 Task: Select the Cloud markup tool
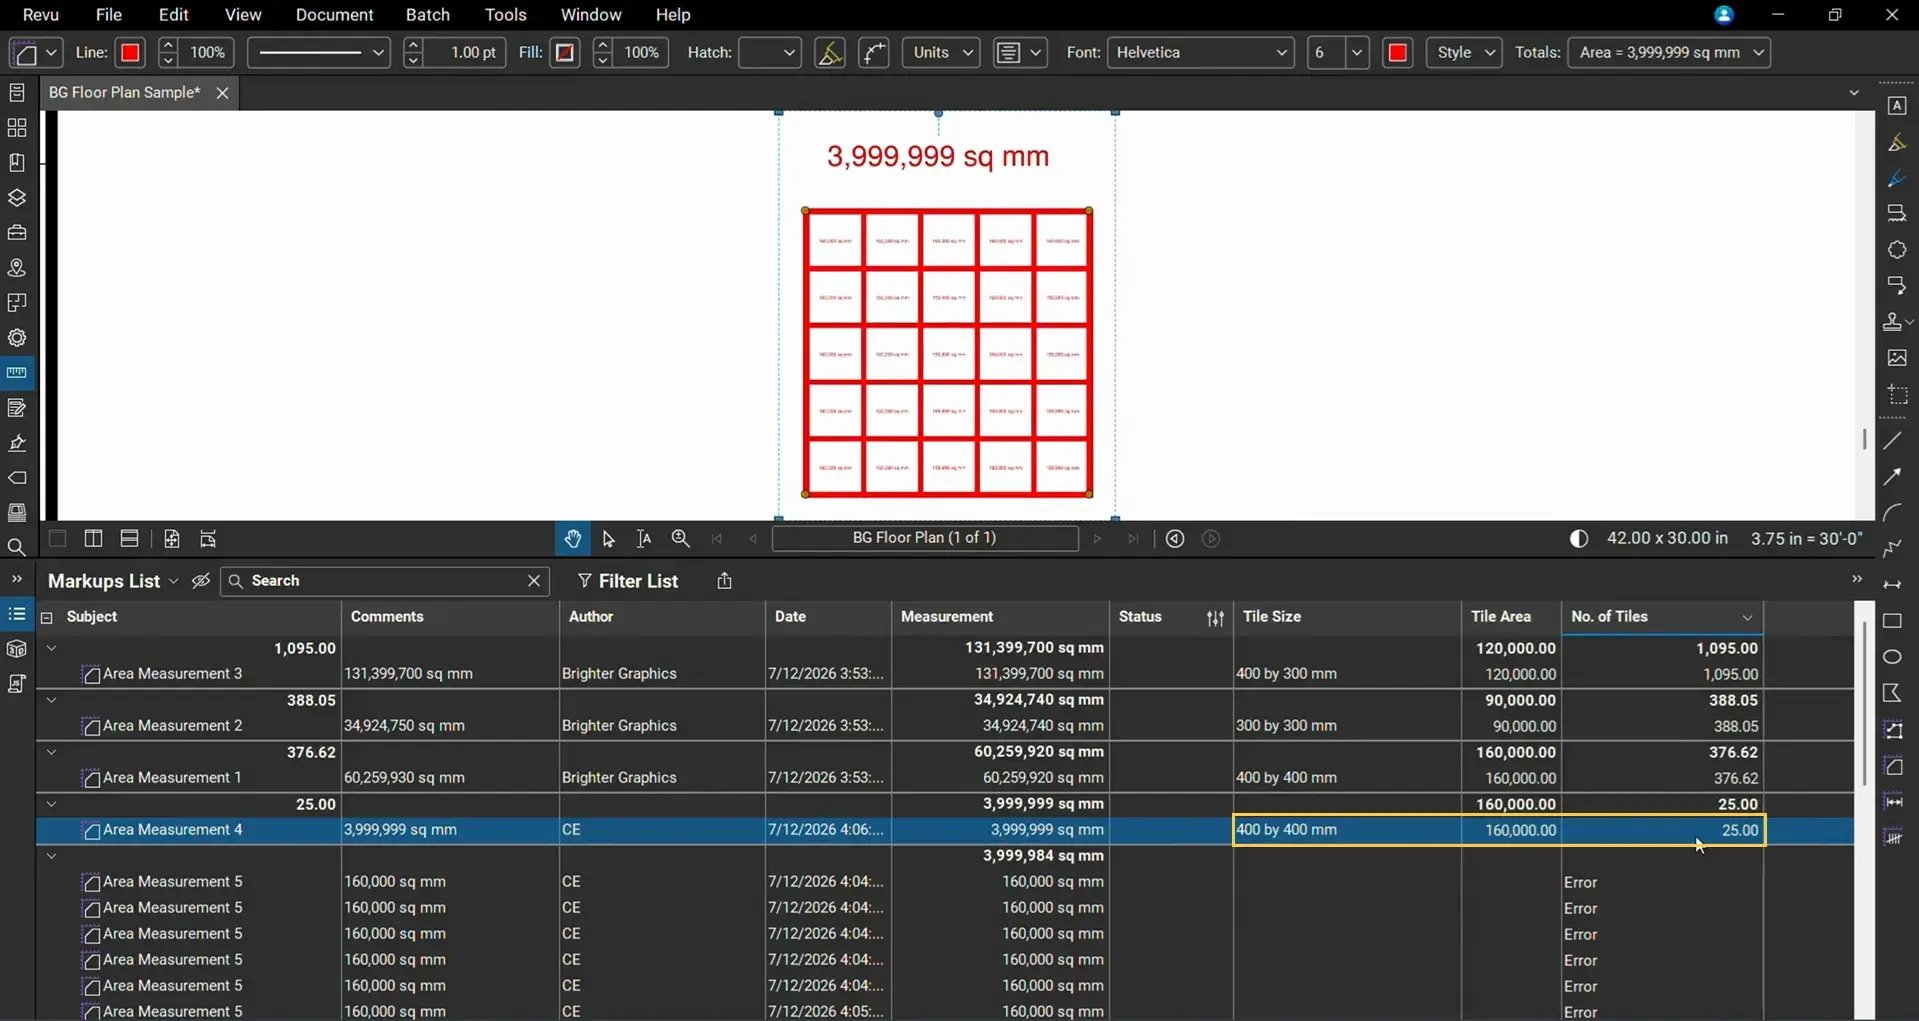pyautogui.click(x=1897, y=250)
